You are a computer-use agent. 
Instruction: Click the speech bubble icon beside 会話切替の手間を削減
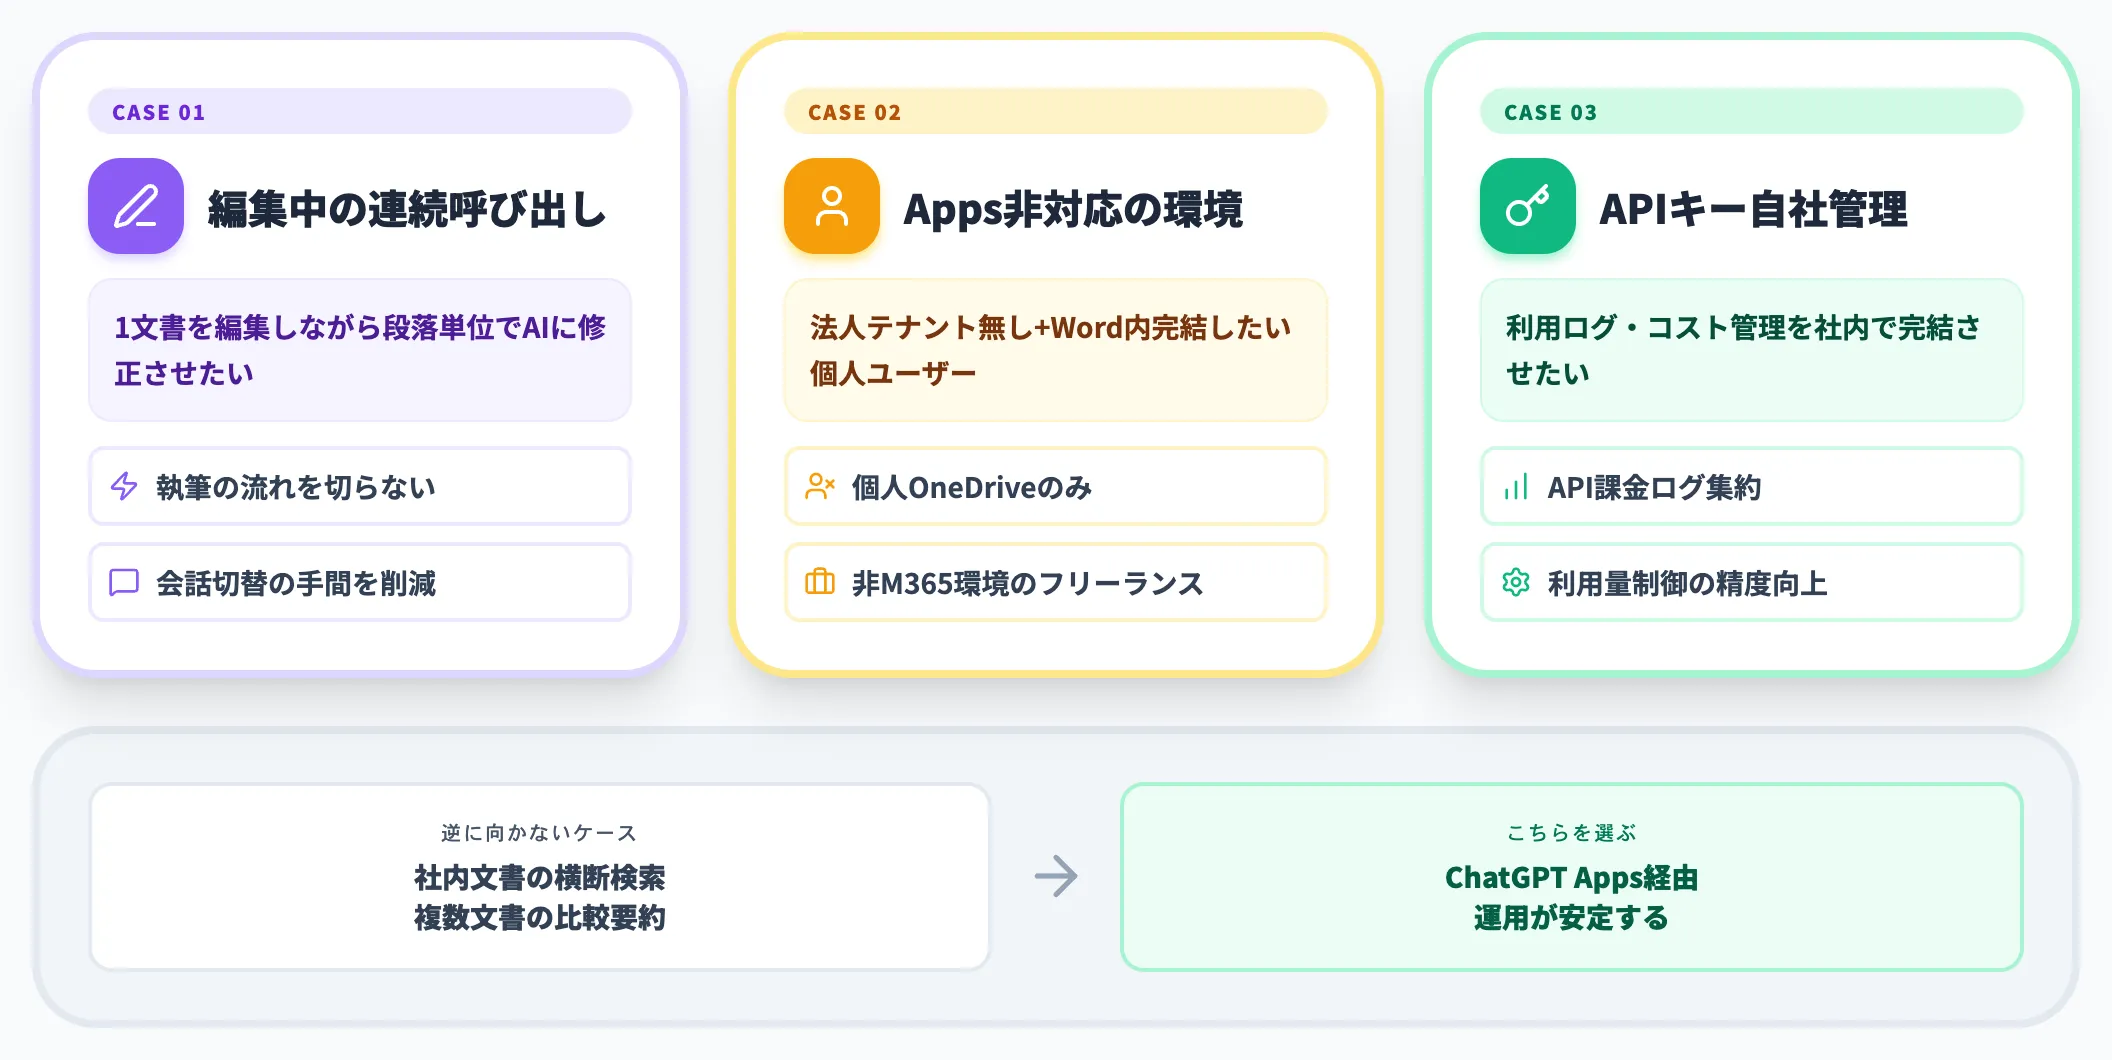tap(124, 582)
